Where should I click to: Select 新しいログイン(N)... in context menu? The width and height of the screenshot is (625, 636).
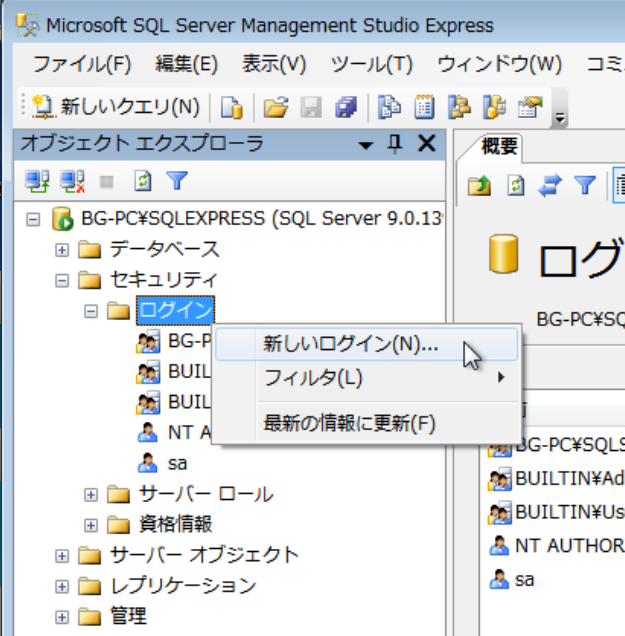pyautogui.click(x=367, y=344)
